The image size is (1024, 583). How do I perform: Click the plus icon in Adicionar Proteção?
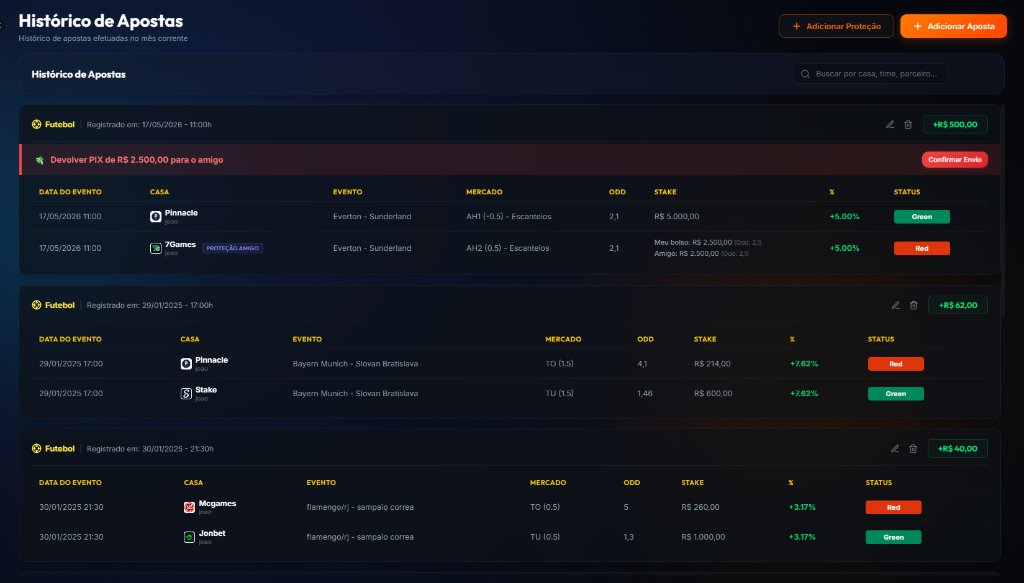click(x=796, y=26)
